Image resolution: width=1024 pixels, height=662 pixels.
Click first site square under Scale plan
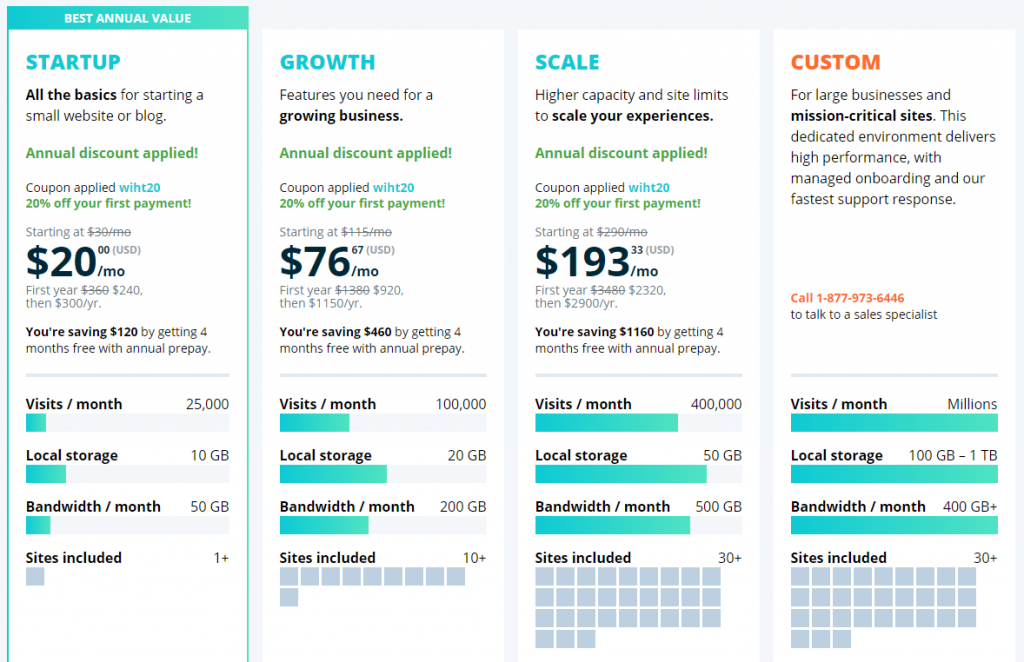tap(545, 576)
